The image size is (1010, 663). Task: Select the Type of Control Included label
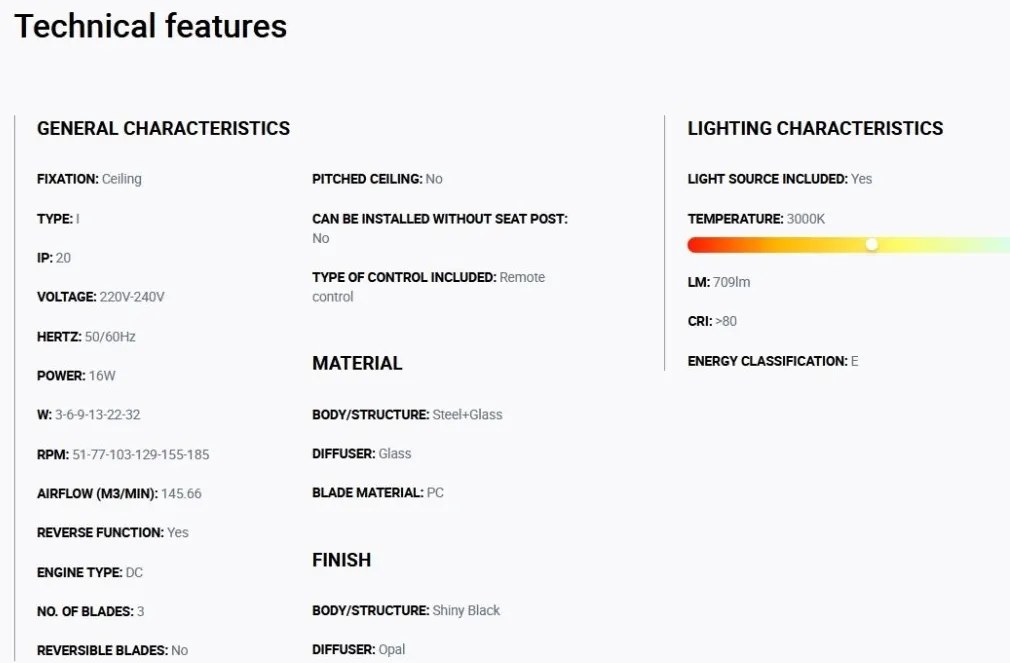point(404,277)
